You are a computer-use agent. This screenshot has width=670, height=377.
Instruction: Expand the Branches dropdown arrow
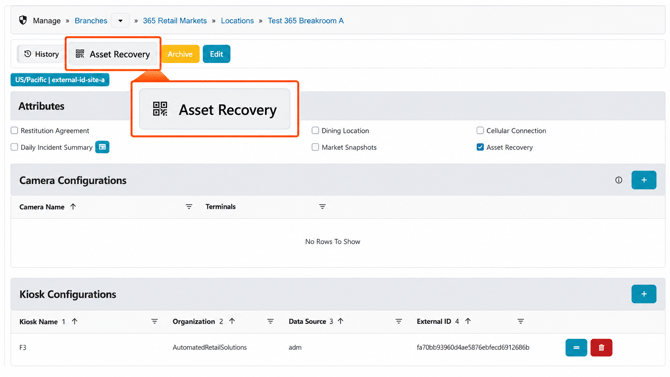click(x=120, y=21)
